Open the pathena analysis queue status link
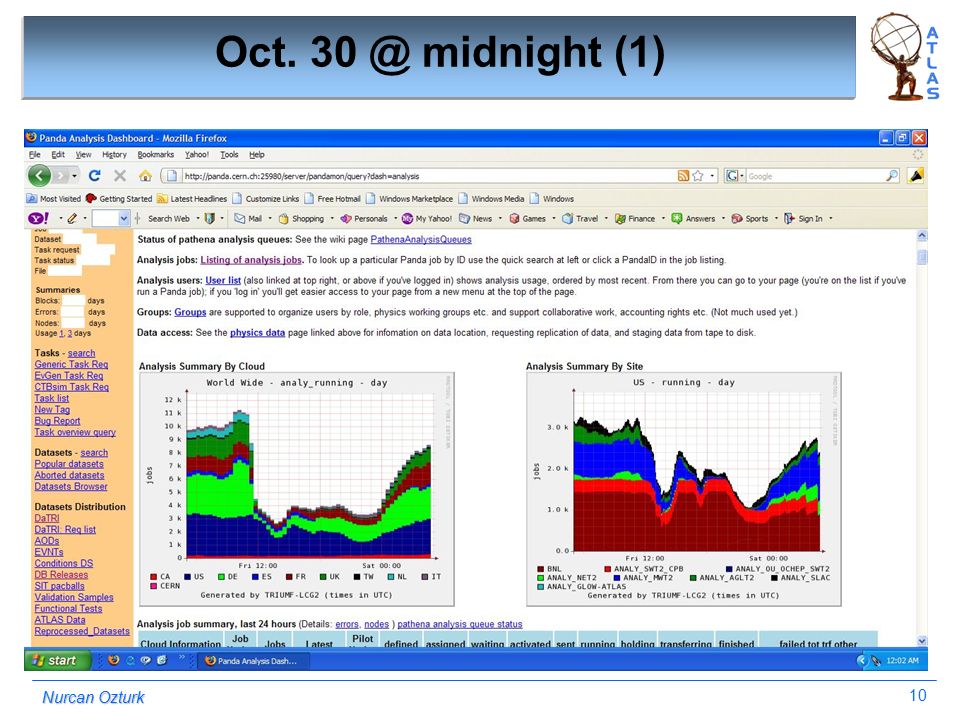This screenshot has height=720, width=960. [x=460, y=624]
